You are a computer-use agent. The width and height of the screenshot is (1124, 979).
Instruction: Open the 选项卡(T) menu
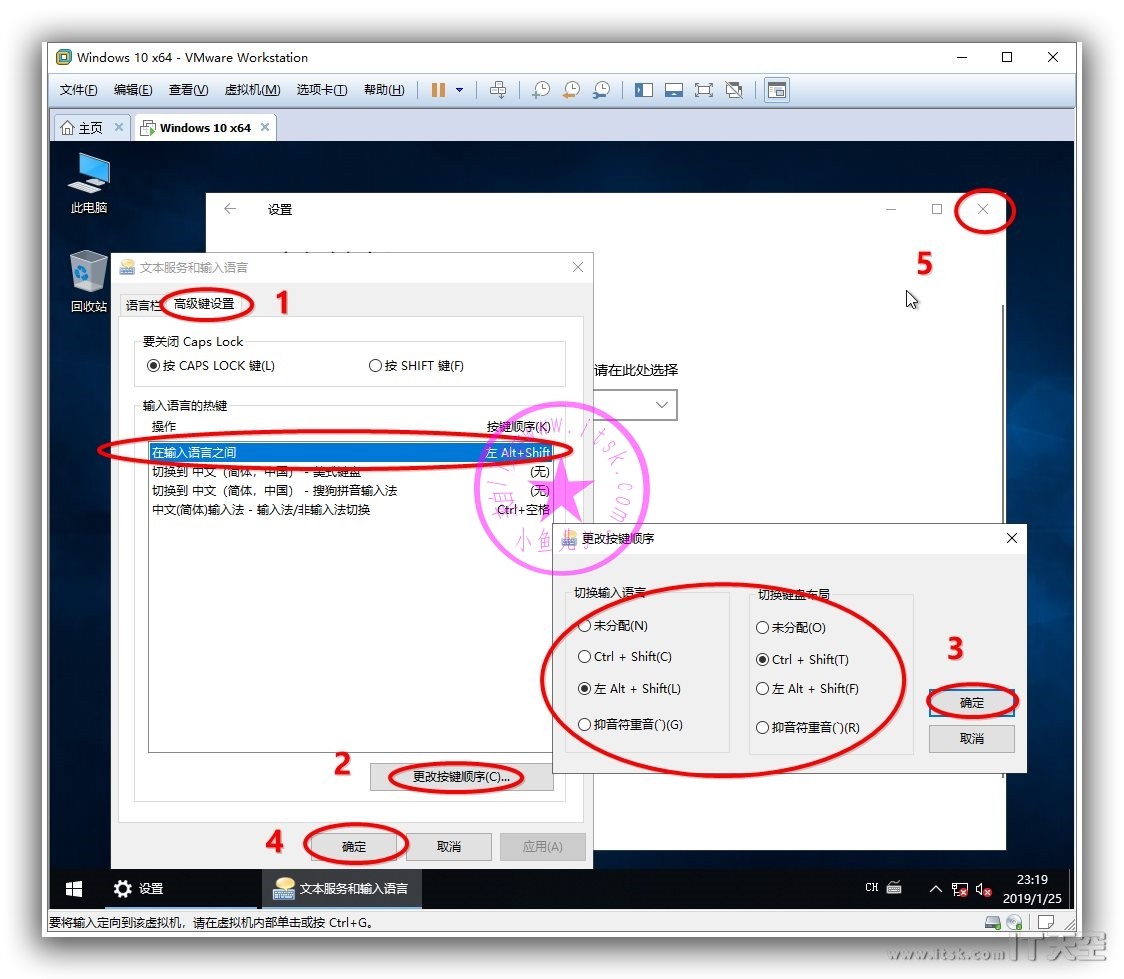click(322, 90)
